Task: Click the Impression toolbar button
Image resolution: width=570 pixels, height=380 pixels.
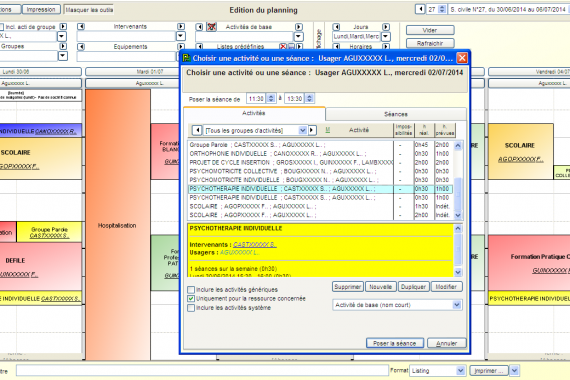Action: [x=41, y=9]
